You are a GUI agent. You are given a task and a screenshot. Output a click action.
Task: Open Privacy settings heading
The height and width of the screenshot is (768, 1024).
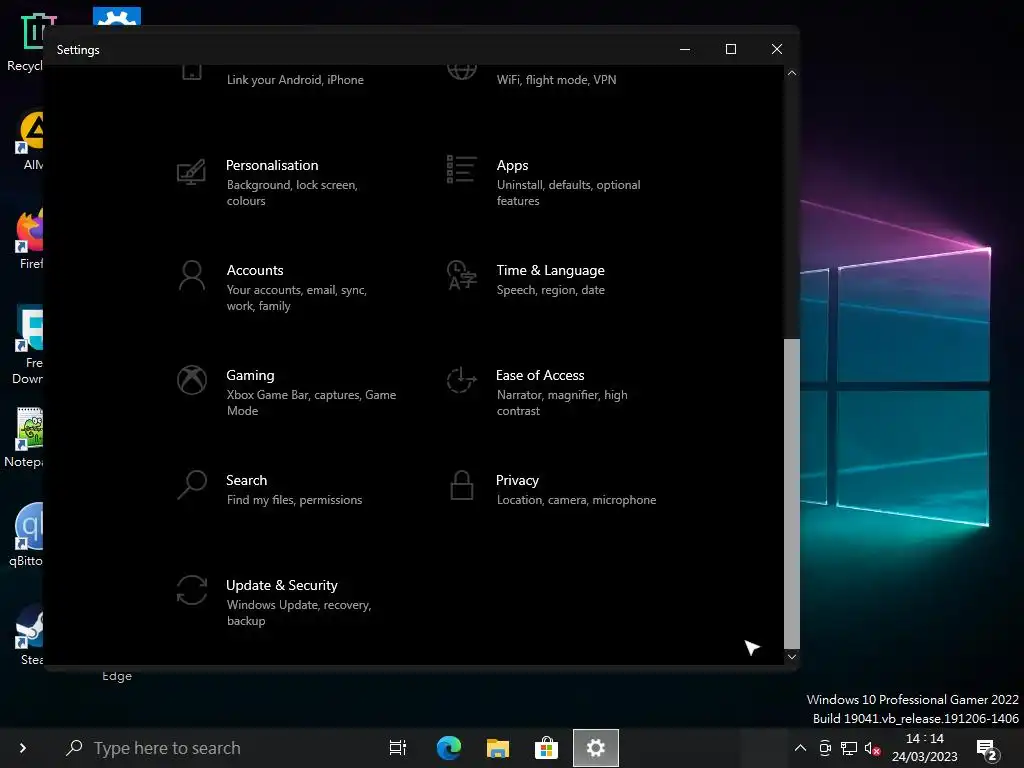click(x=517, y=481)
